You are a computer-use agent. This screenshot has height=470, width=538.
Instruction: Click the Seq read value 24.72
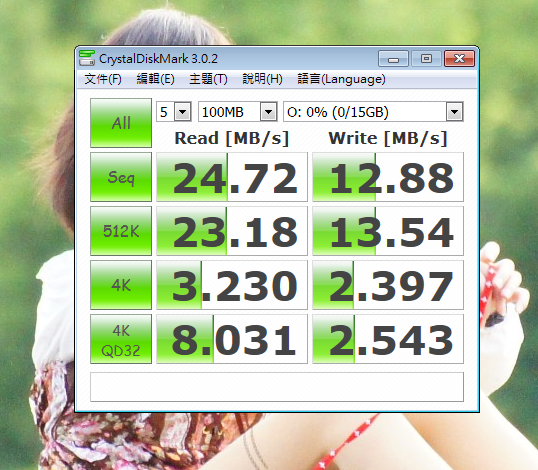[x=232, y=177]
